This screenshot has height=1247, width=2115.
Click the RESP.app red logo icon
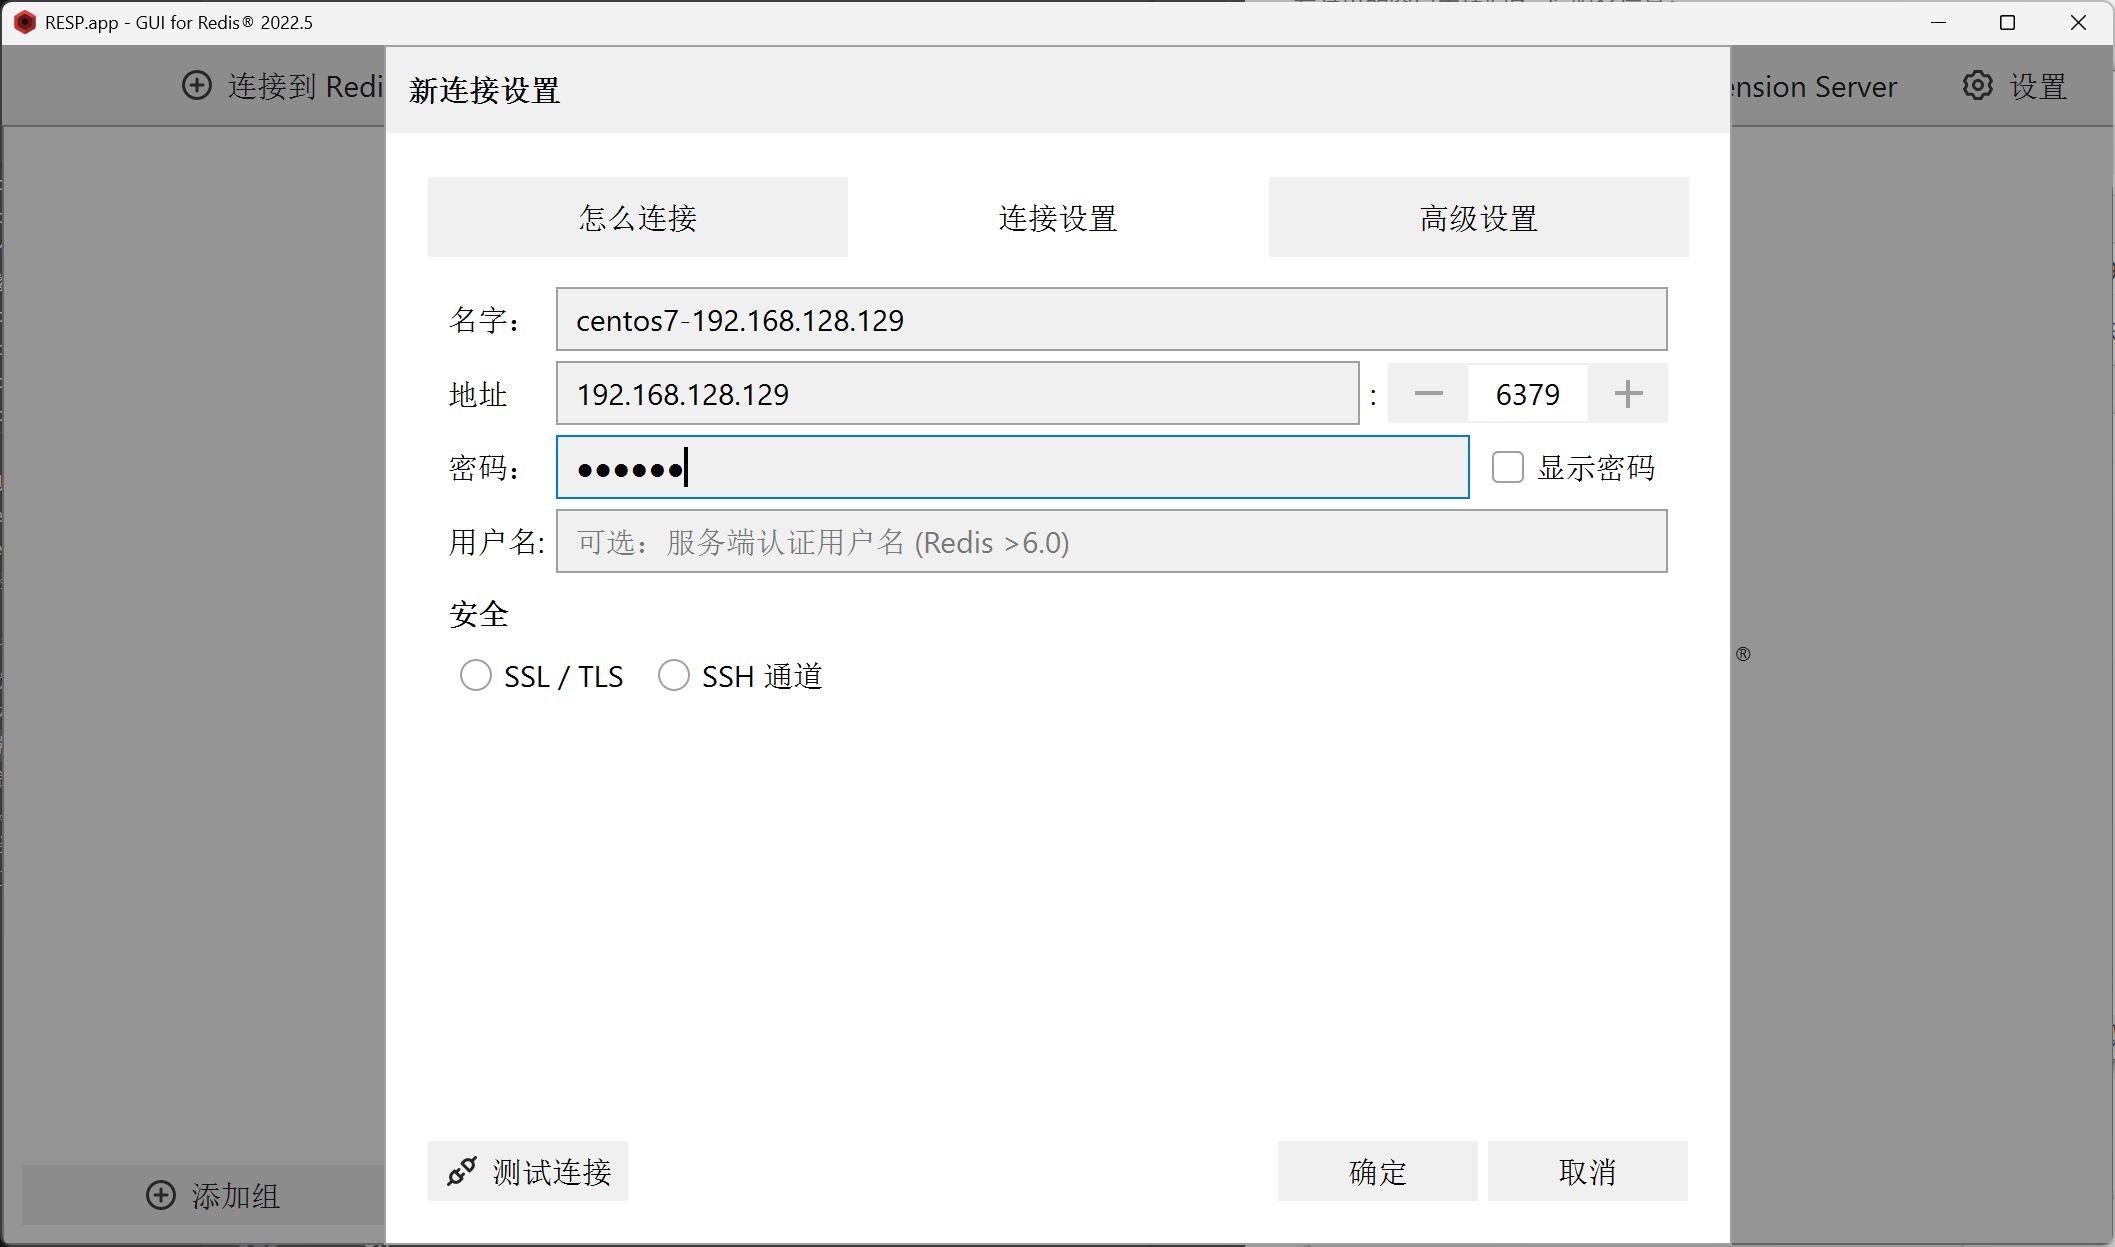24,22
